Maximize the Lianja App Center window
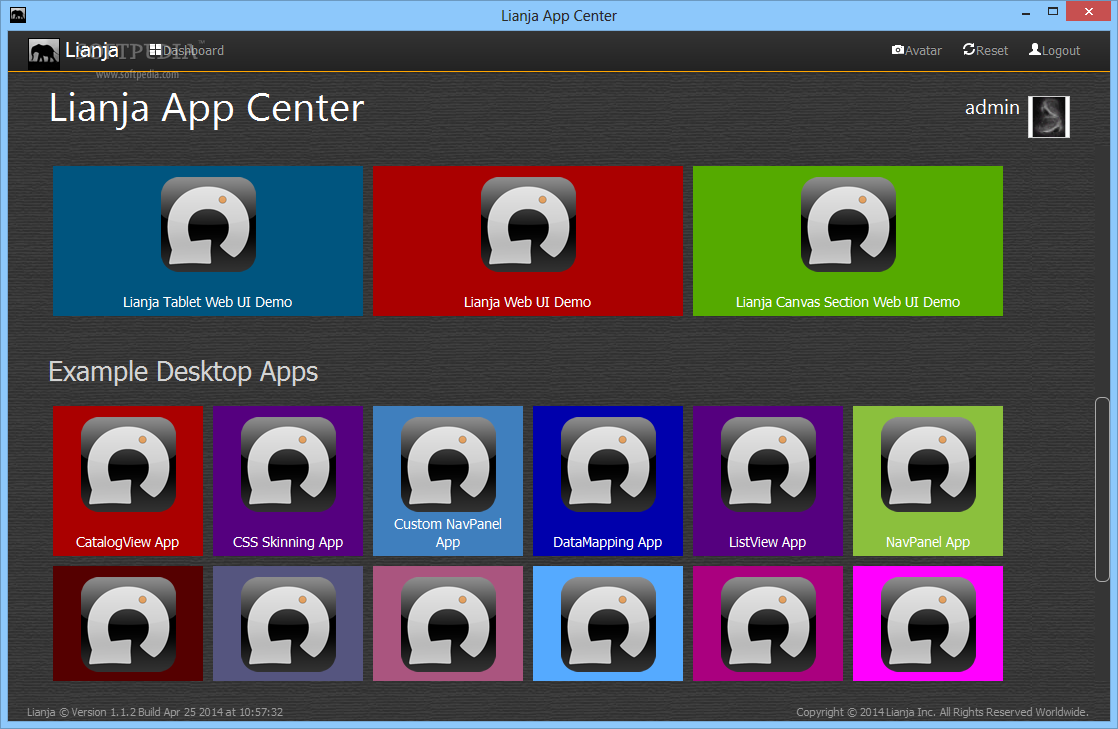 (1052, 11)
